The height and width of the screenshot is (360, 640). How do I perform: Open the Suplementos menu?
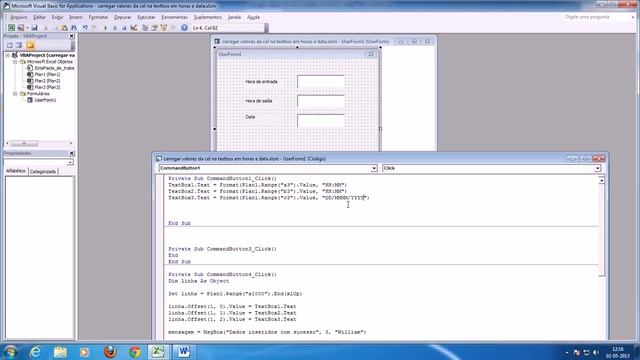(x=207, y=17)
